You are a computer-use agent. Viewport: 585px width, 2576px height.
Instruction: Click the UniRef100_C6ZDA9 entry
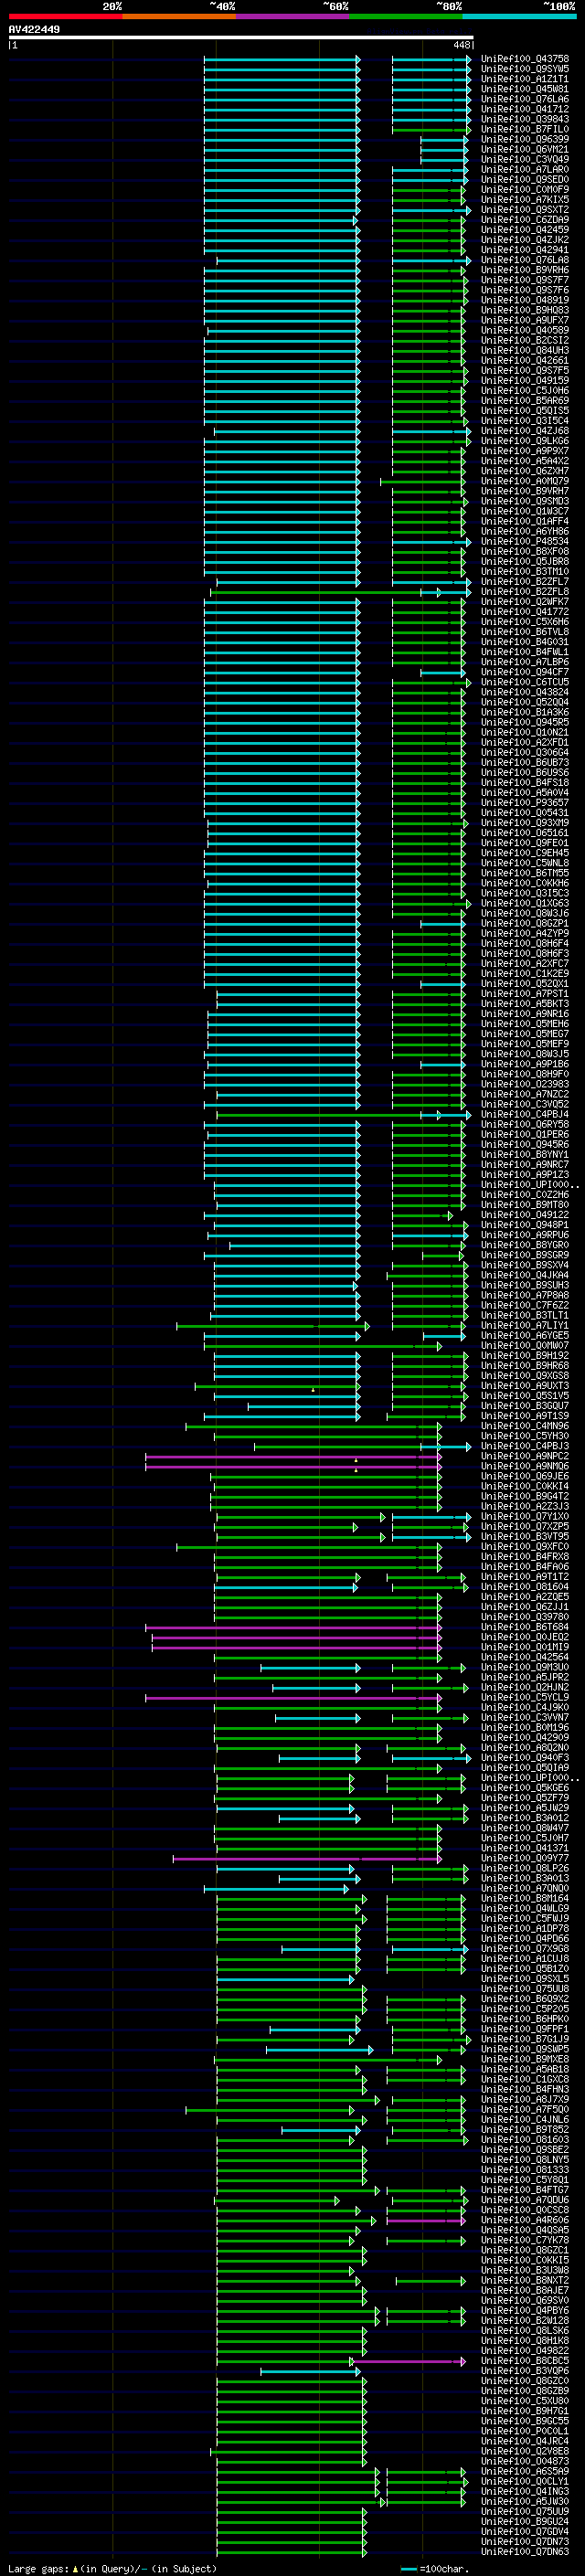click(x=525, y=220)
